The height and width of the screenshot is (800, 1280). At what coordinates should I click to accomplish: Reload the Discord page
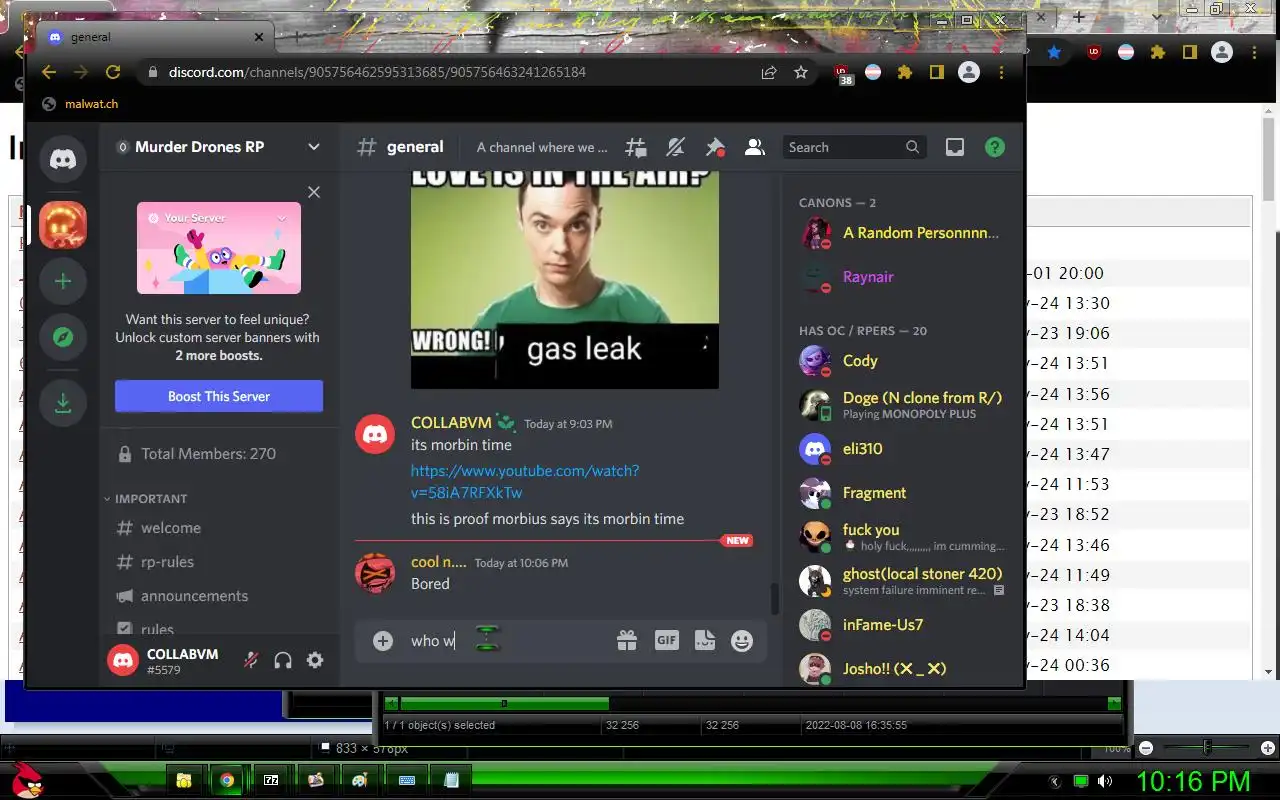[113, 72]
